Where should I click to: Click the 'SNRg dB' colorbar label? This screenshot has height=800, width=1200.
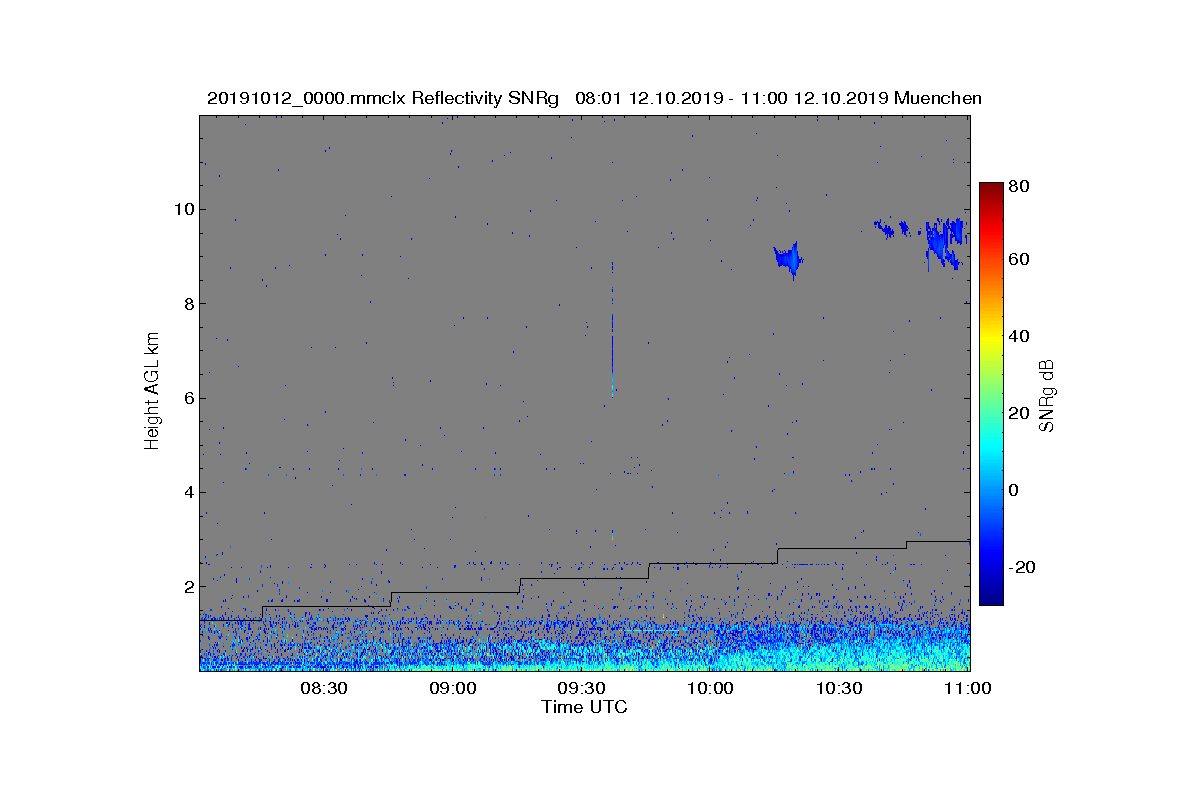click(x=1047, y=395)
